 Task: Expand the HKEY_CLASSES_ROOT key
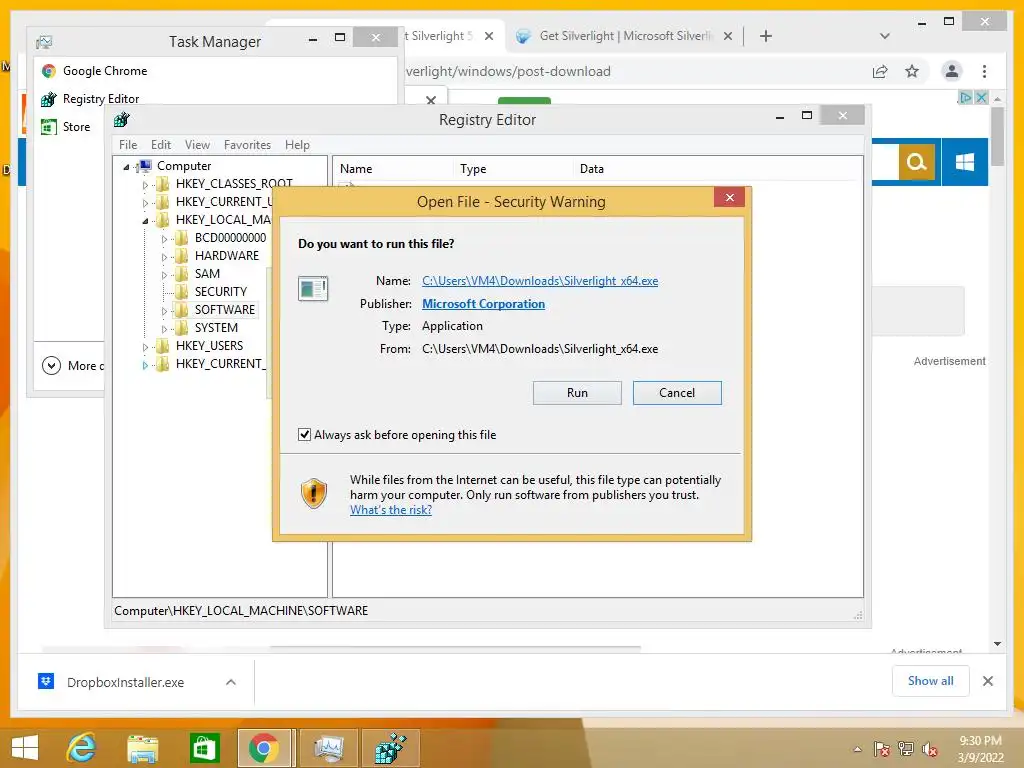(145, 185)
